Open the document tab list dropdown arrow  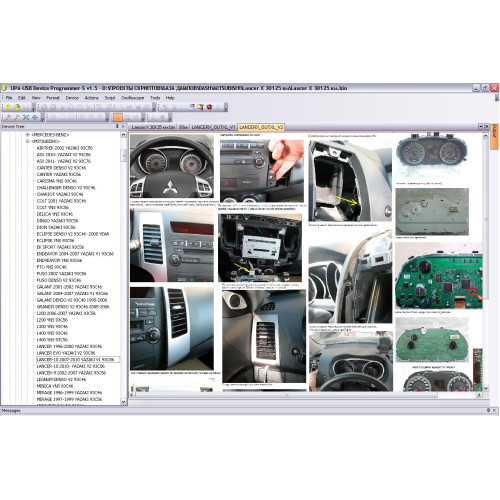coord(480,126)
